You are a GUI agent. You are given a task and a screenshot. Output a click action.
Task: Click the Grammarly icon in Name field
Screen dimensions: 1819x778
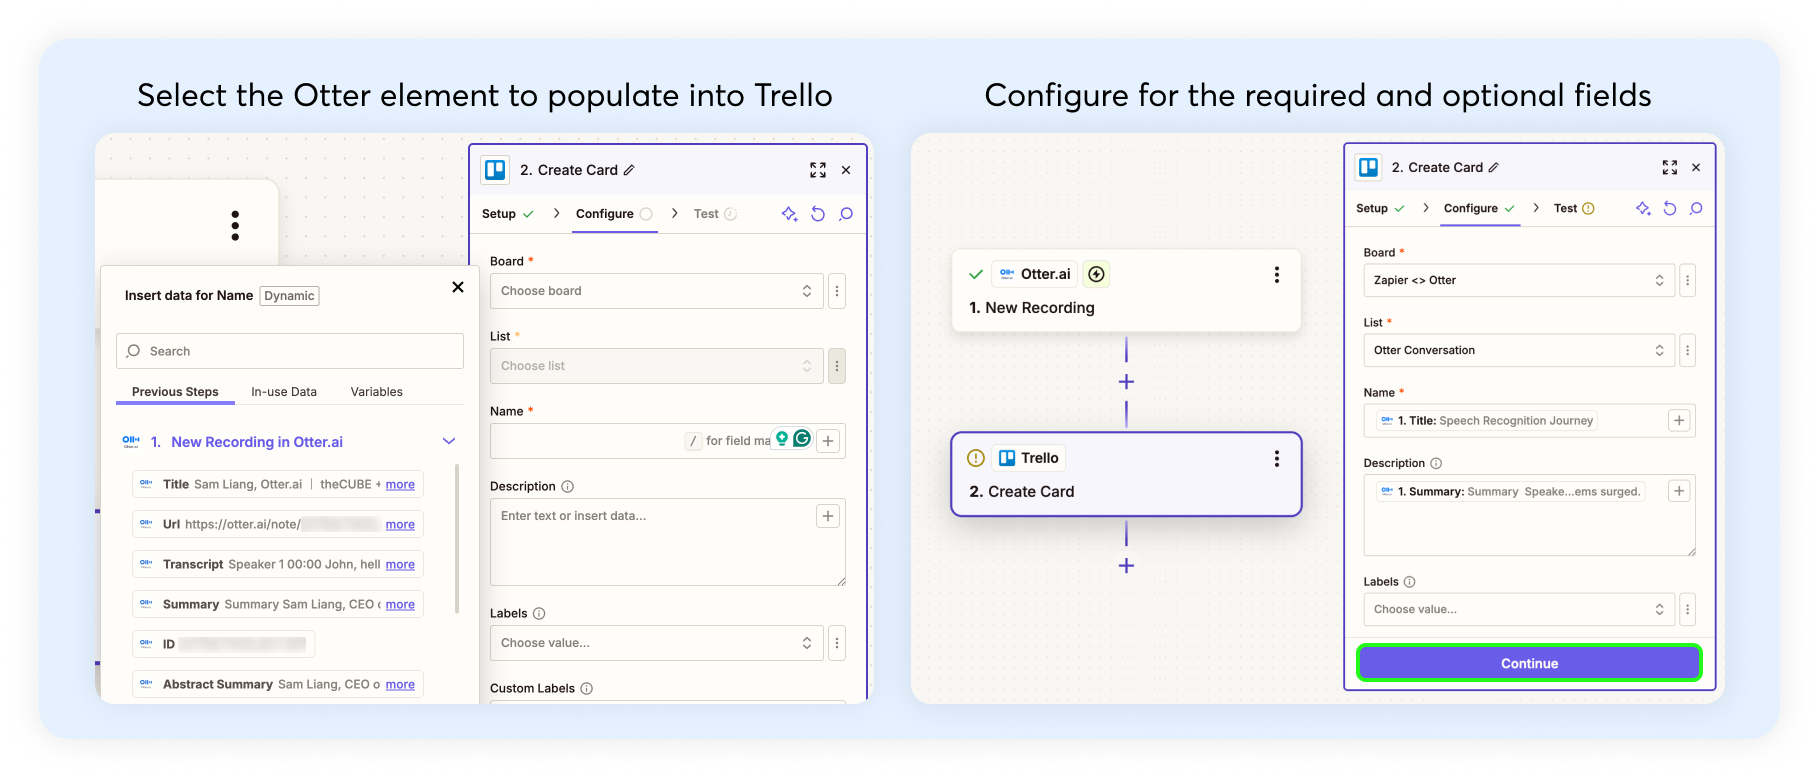click(x=802, y=439)
